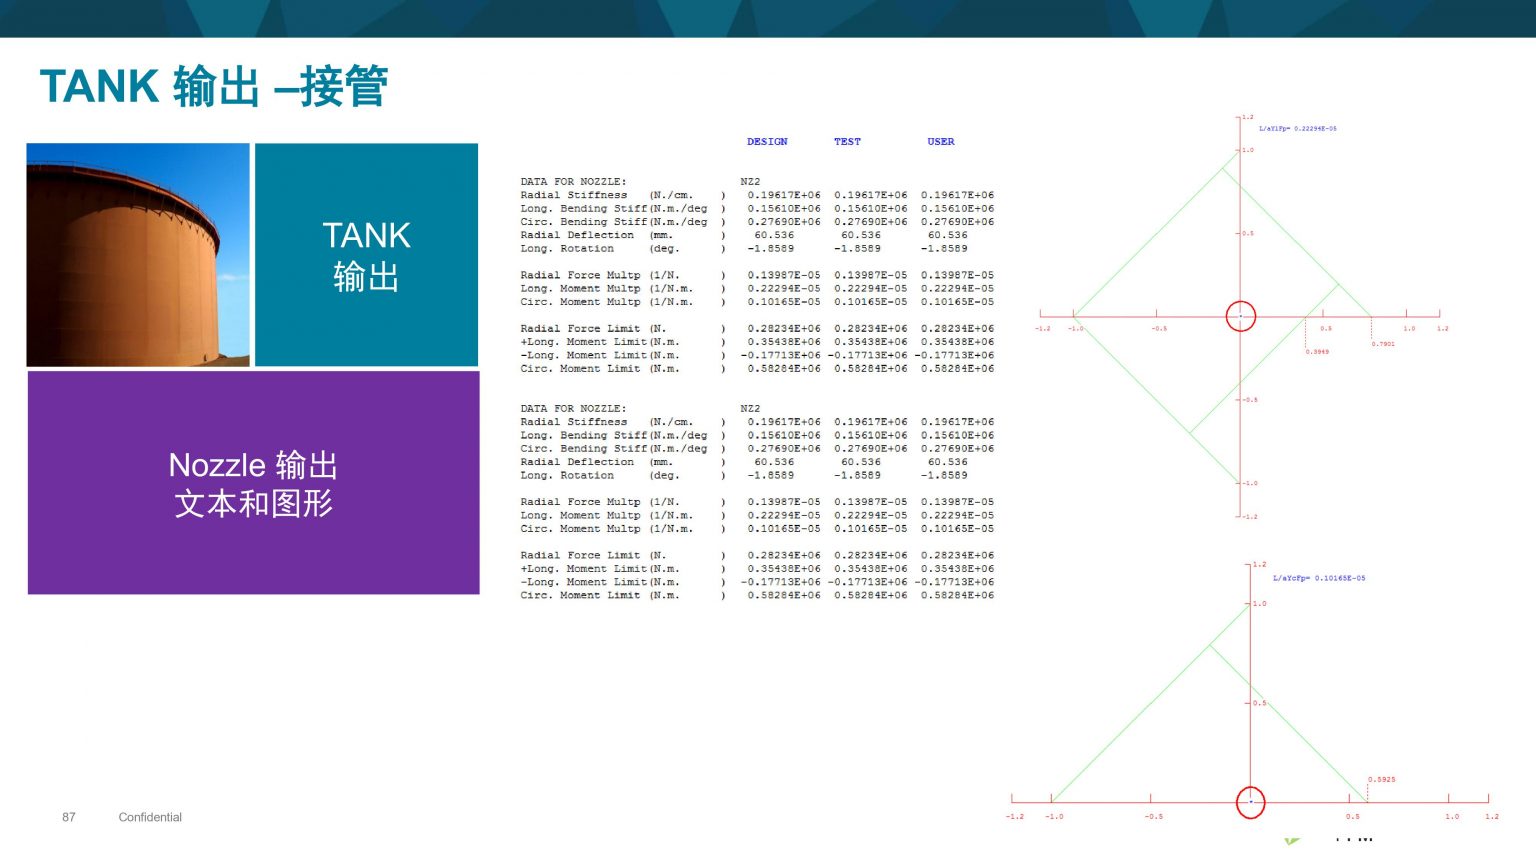Click the red circle marker on the lower graph
Viewport: 1536px width, 864px height.
click(x=1250, y=802)
